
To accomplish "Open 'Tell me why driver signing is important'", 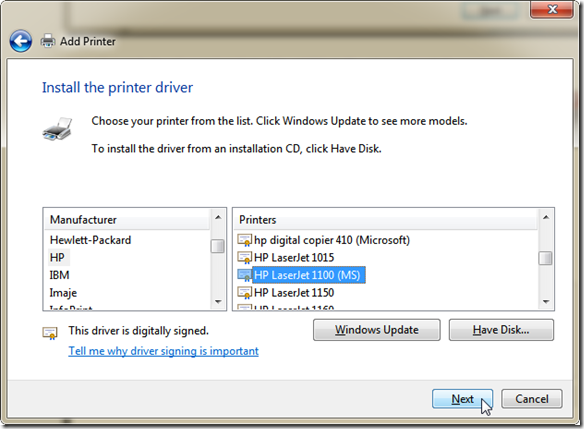I will pyautogui.click(x=163, y=351).
